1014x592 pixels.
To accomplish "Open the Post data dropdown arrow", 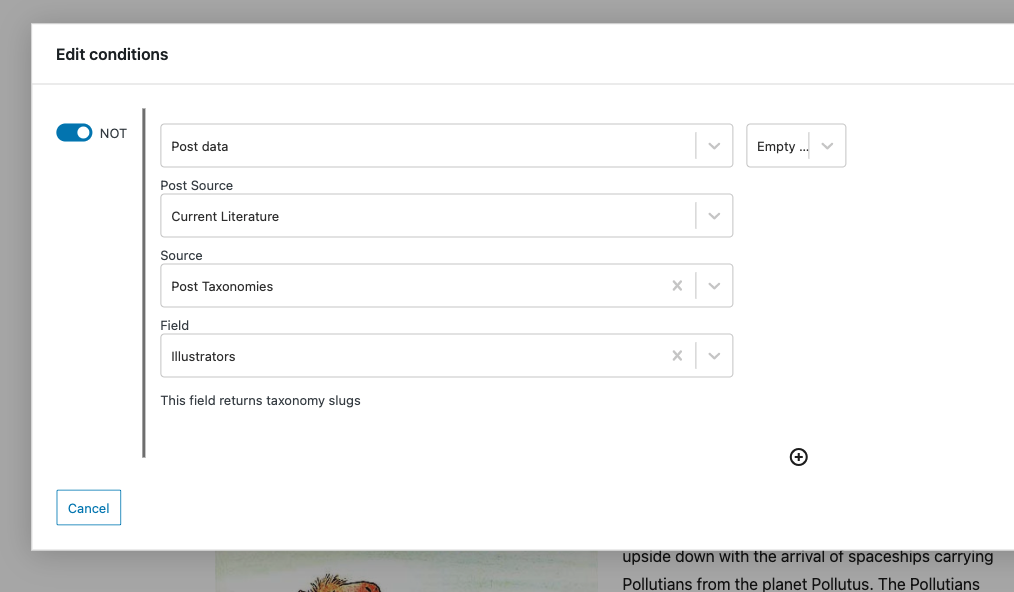I will pos(714,146).
